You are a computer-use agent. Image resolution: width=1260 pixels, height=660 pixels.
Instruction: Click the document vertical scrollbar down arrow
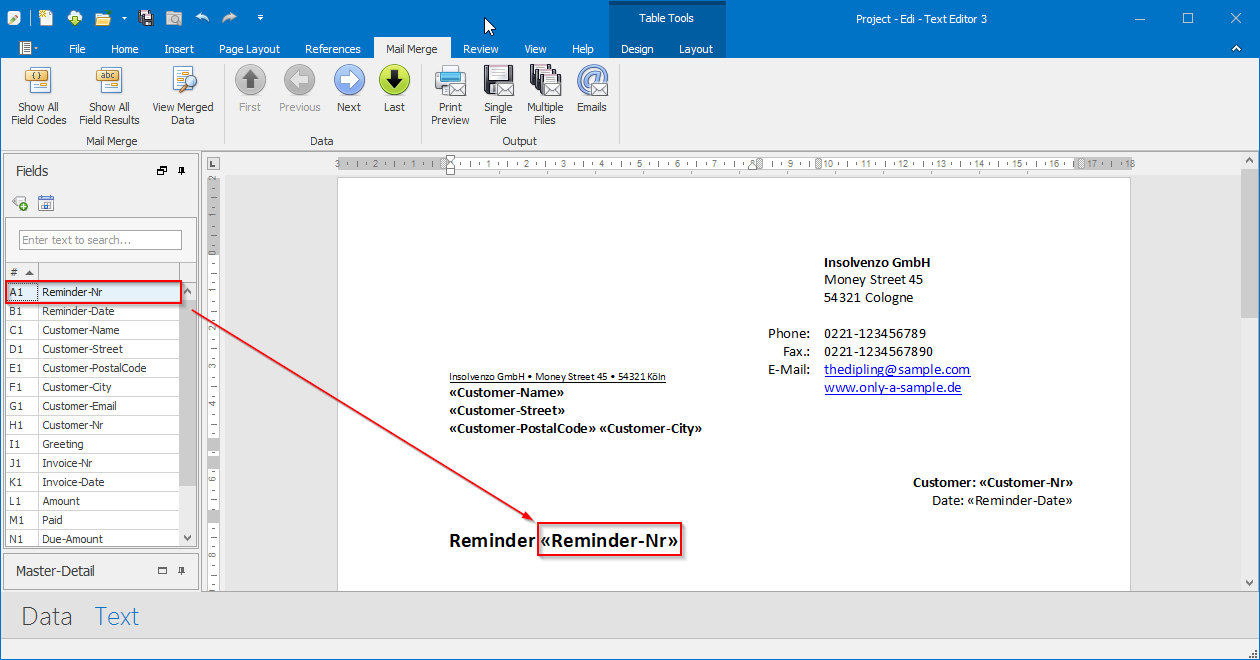[1249, 582]
